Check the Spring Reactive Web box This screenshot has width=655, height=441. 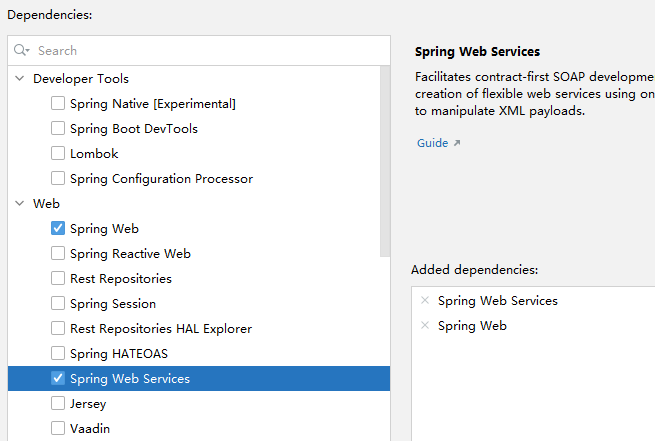point(58,253)
